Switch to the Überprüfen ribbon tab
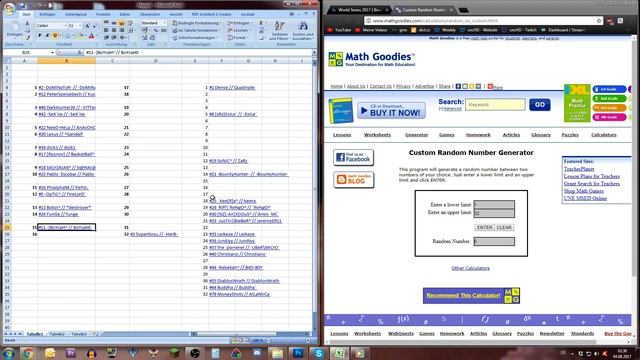 pyautogui.click(x=150, y=14)
